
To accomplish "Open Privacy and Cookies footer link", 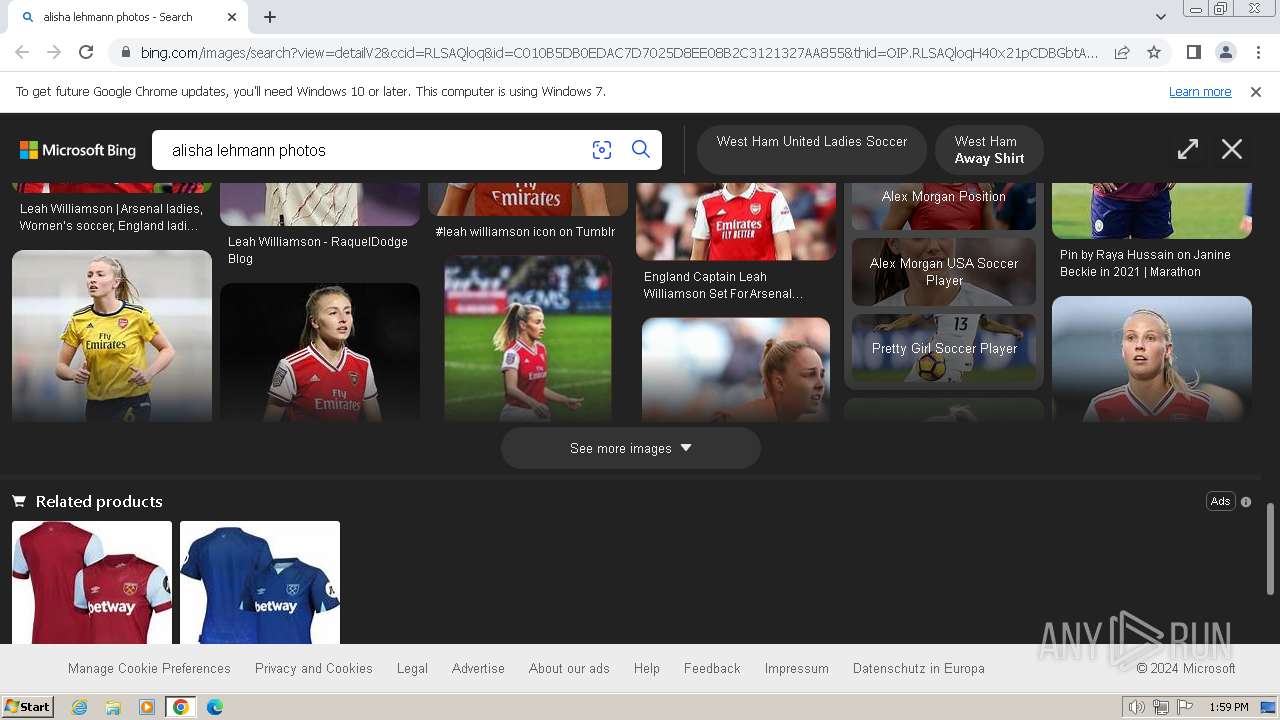I will tap(314, 668).
